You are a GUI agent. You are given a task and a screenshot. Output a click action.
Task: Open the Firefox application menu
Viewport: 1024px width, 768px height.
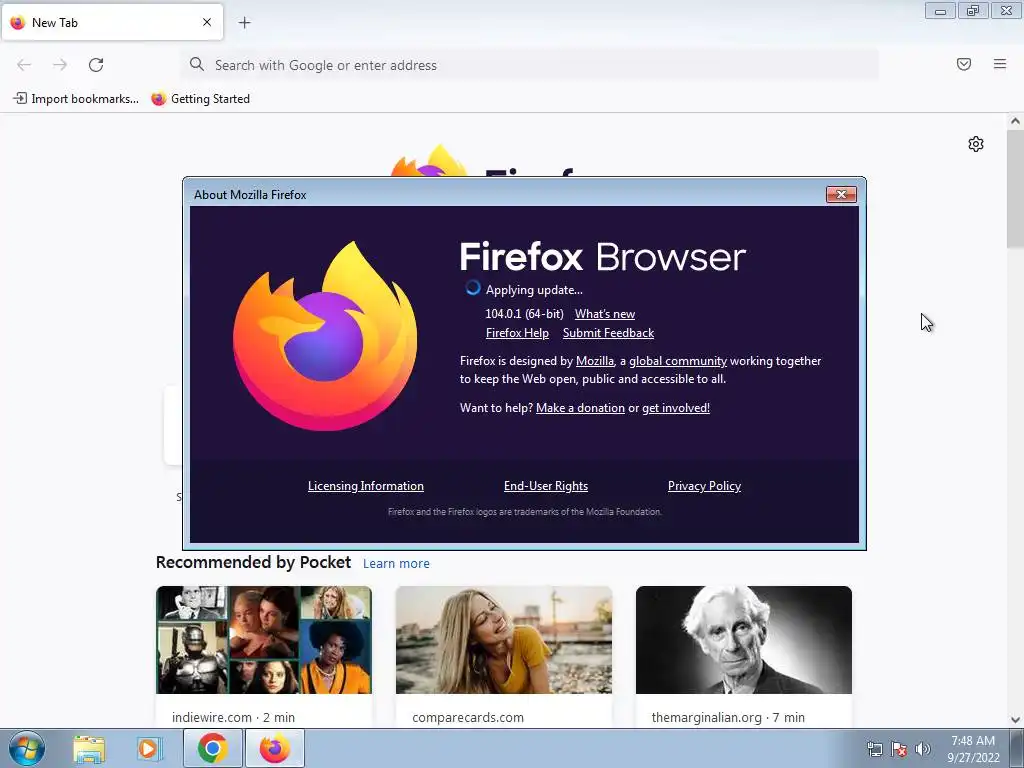[1000, 64]
